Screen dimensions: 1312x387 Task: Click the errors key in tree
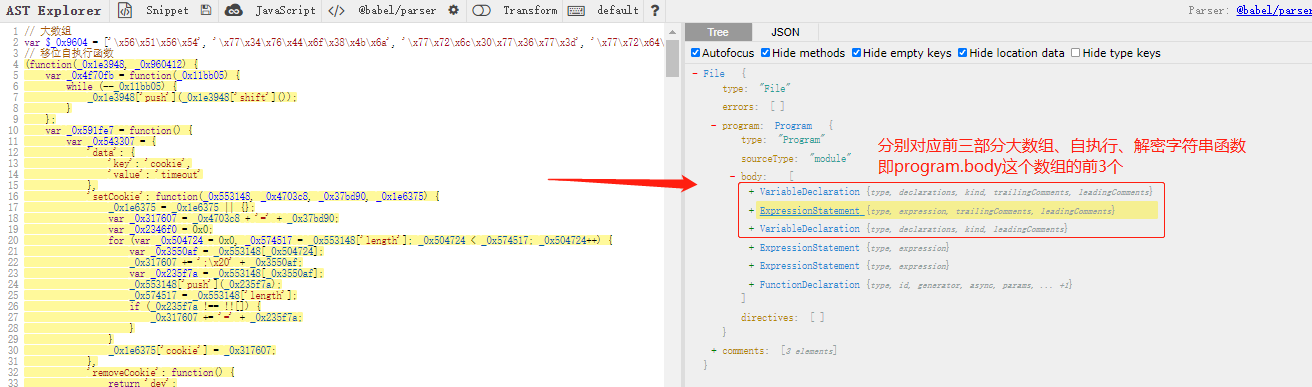click(x=741, y=106)
